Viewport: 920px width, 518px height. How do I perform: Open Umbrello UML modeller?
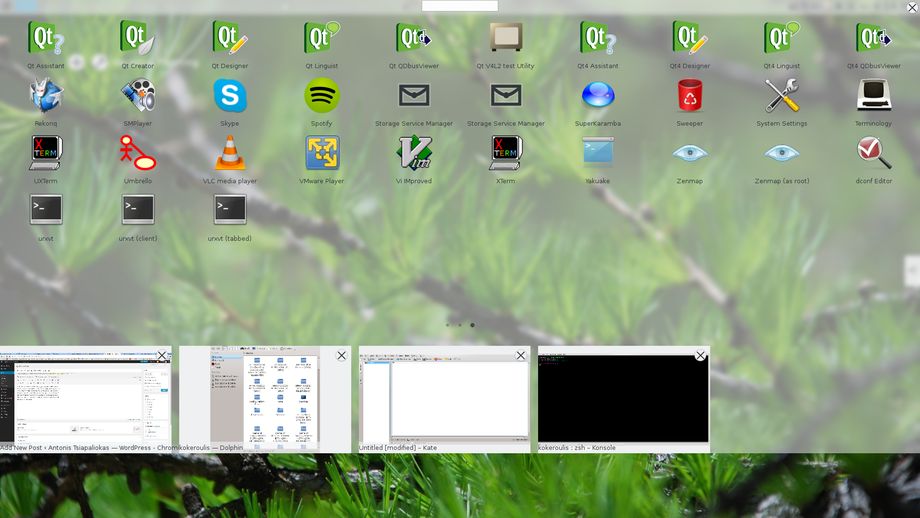pyautogui.click(x=138, y=153)
